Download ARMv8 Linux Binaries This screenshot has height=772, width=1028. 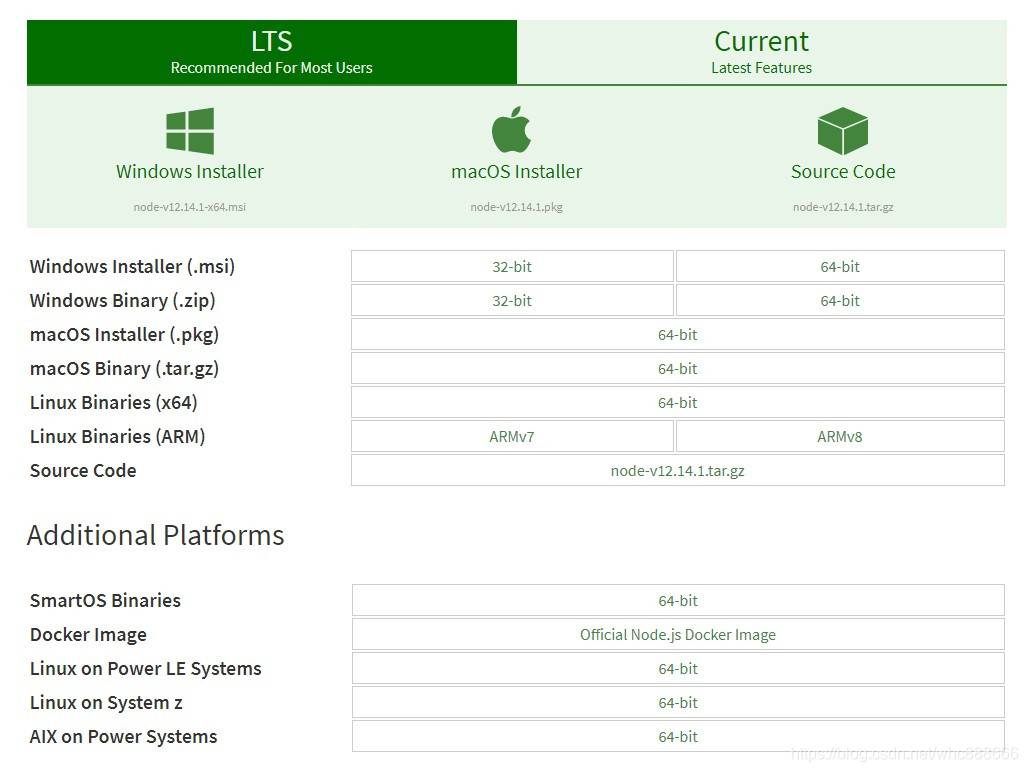pyautogui.click(x=840, y=437)
